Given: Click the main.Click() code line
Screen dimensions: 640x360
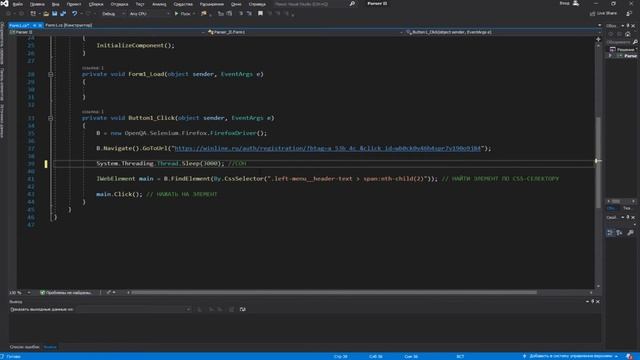Looking at the screenshot, I should 157,194.
